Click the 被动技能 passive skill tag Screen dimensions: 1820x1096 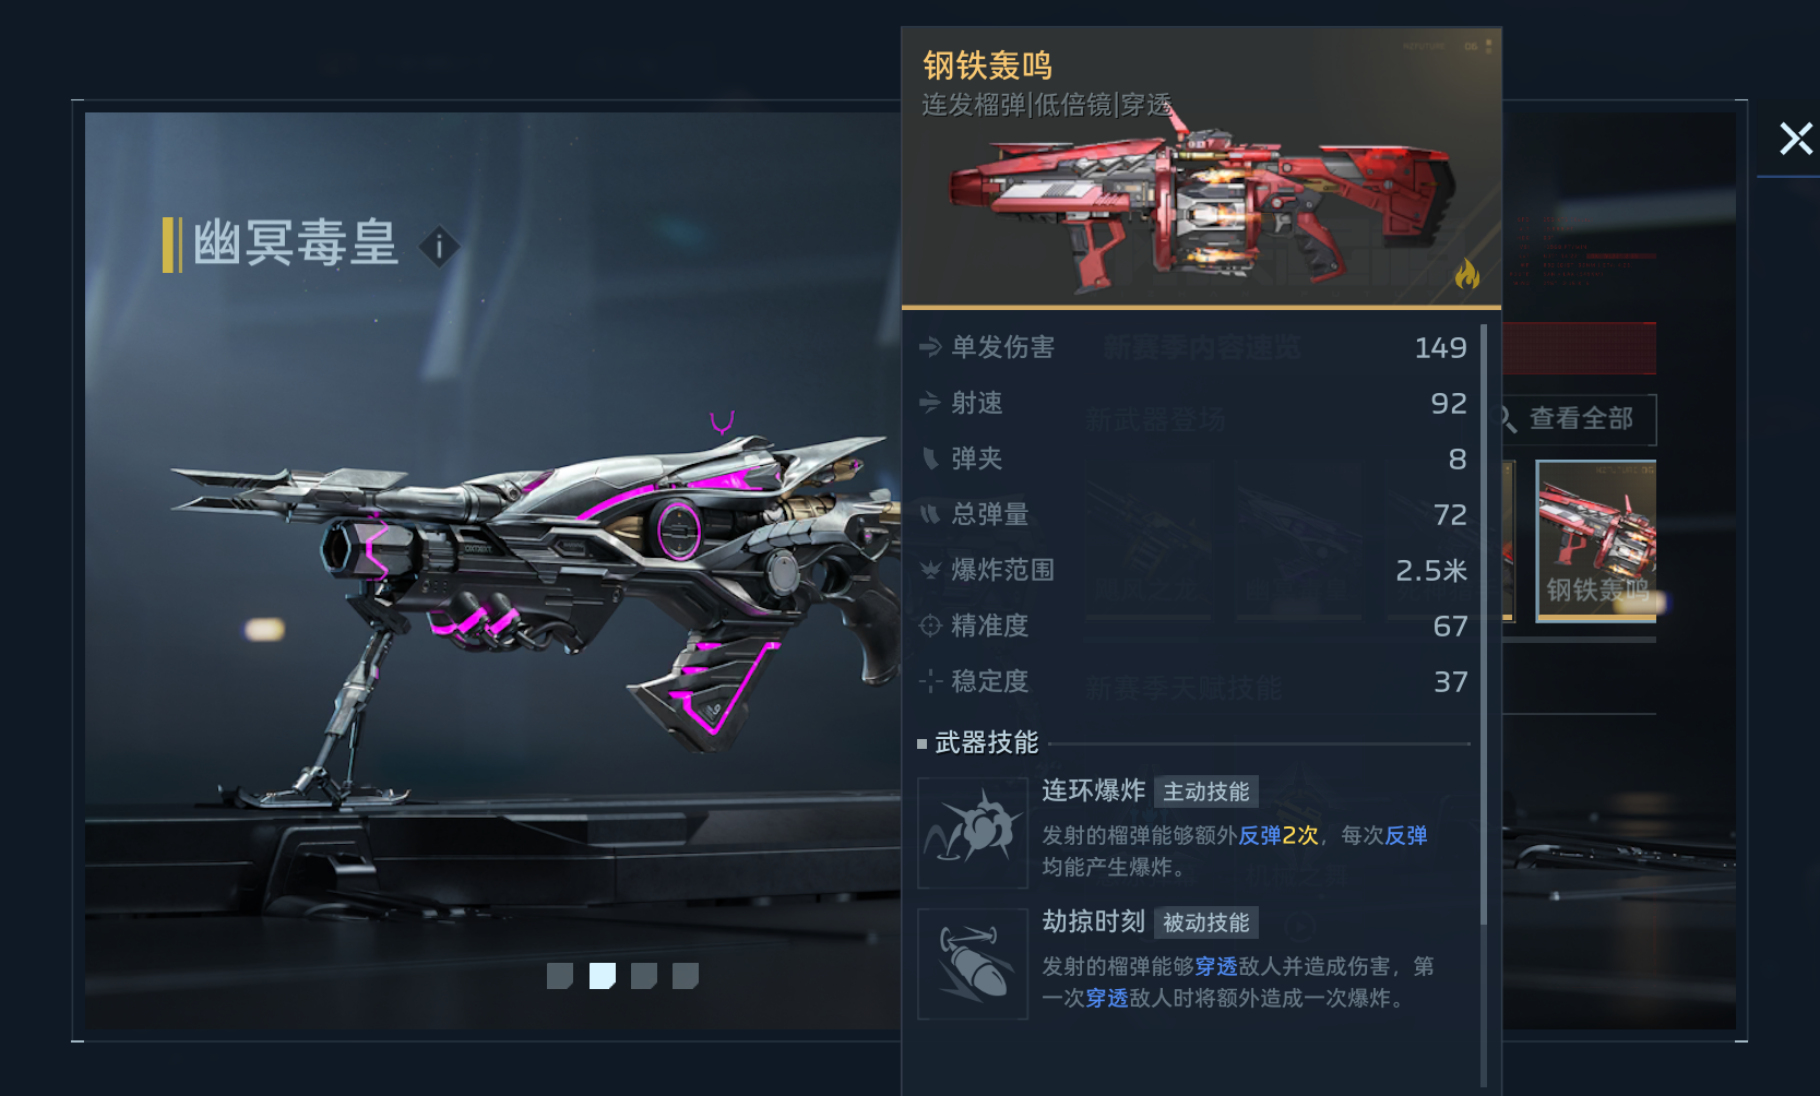click(1206, 923)
